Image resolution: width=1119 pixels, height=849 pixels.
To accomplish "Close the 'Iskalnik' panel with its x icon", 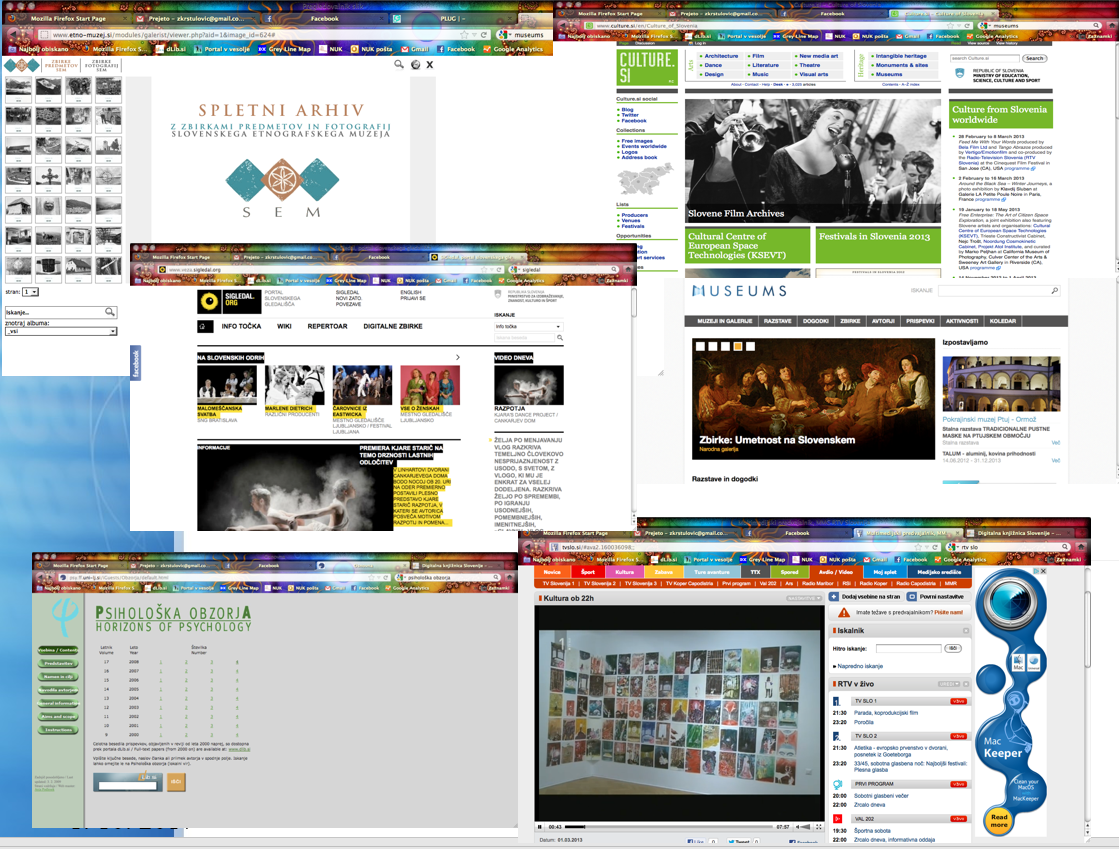I will click(966, 631).
